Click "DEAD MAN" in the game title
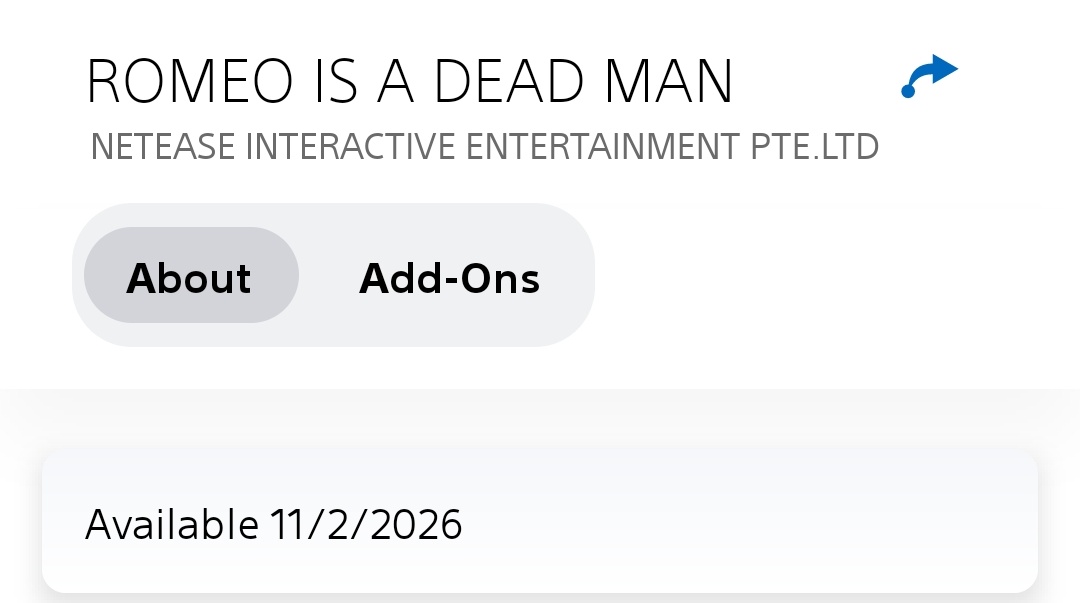This screenshot has width=1080, height=603. click(583, 82)
